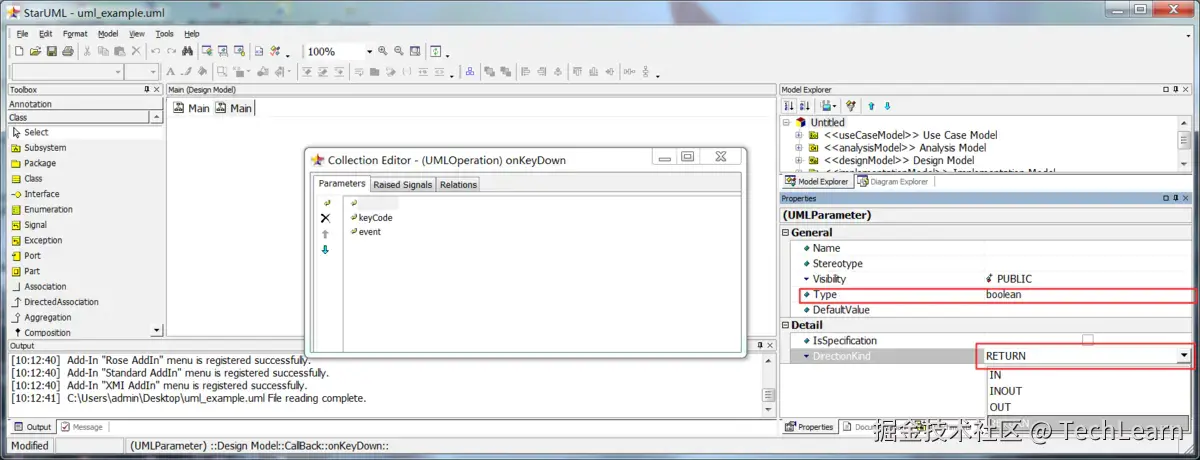Open the font name dropdown
The width and height of the screenshot is (1200, 460).
click(116, 72)
